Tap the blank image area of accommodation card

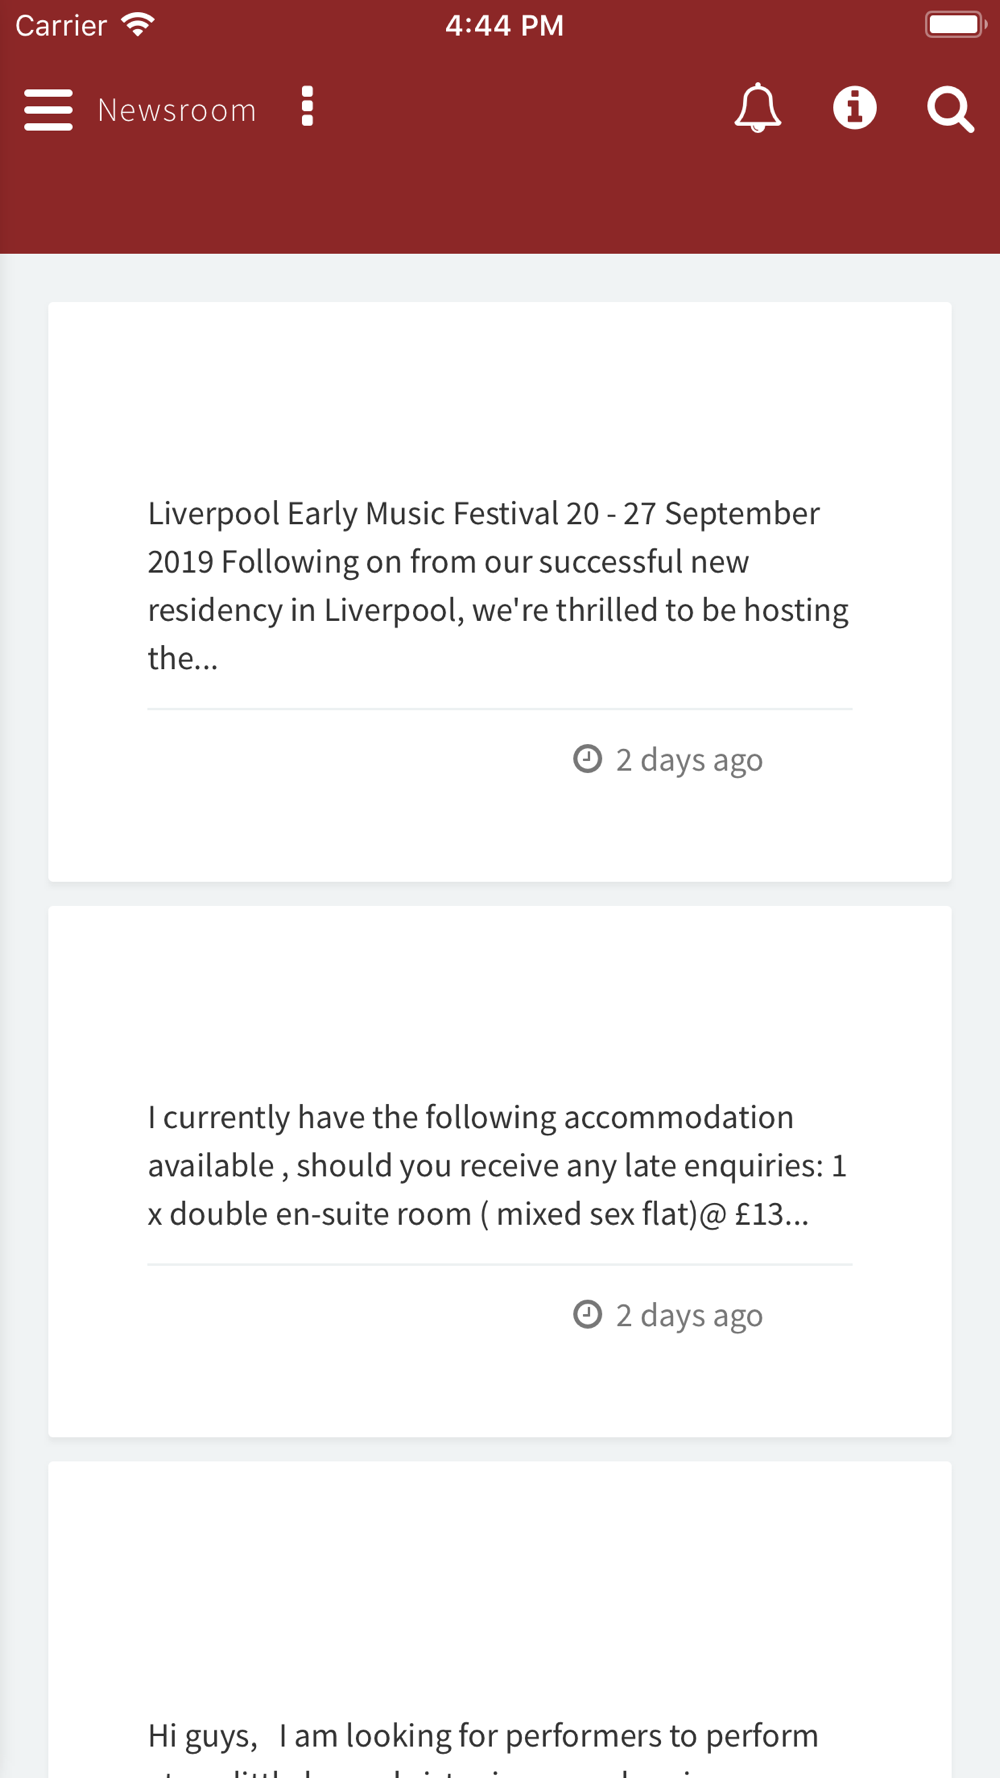coord(499,1000)
